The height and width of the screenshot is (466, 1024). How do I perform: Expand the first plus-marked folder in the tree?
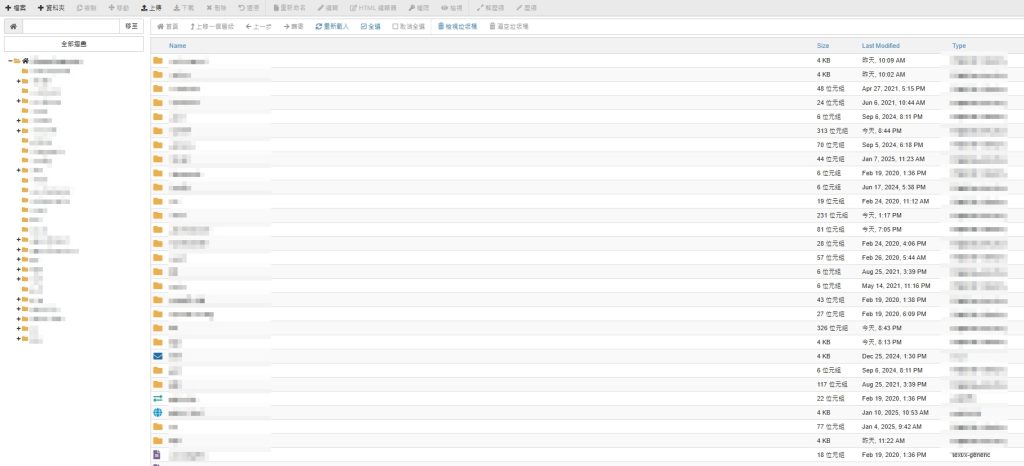(18, 81)
